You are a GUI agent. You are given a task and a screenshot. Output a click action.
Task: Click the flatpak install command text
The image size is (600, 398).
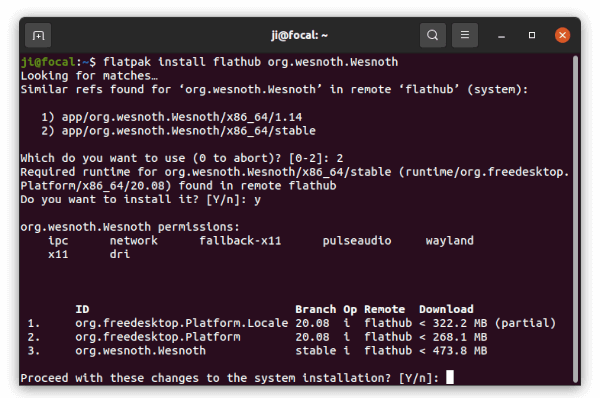click(250, 62)
